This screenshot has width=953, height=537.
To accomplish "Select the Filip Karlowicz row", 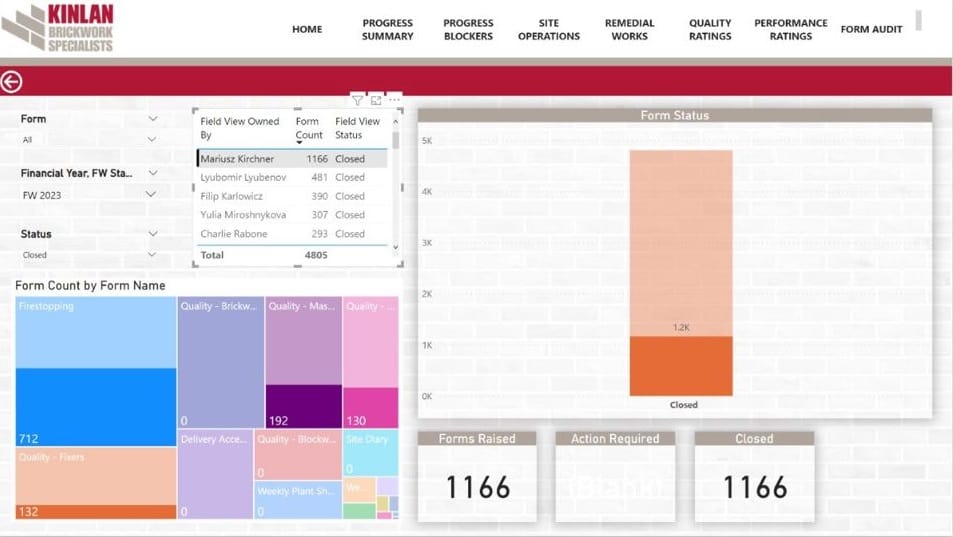I will 292,196.
